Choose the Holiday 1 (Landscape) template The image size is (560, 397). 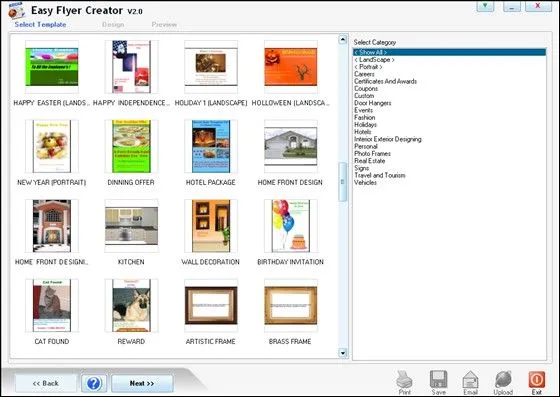click(211, 67)
